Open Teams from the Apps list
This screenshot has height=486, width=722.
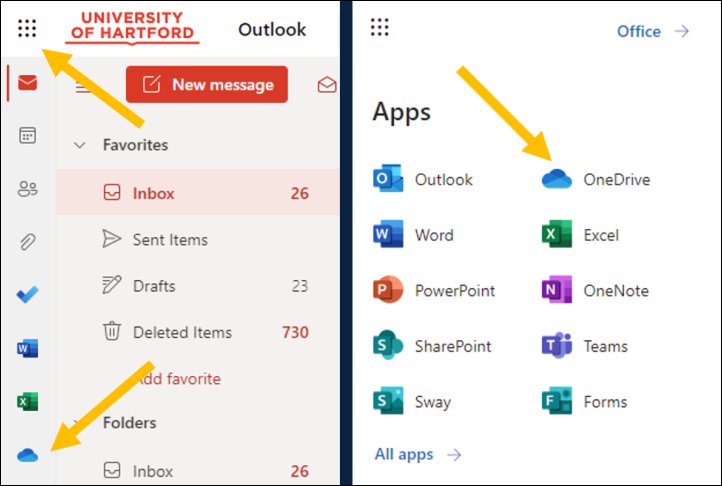point(585,346)
